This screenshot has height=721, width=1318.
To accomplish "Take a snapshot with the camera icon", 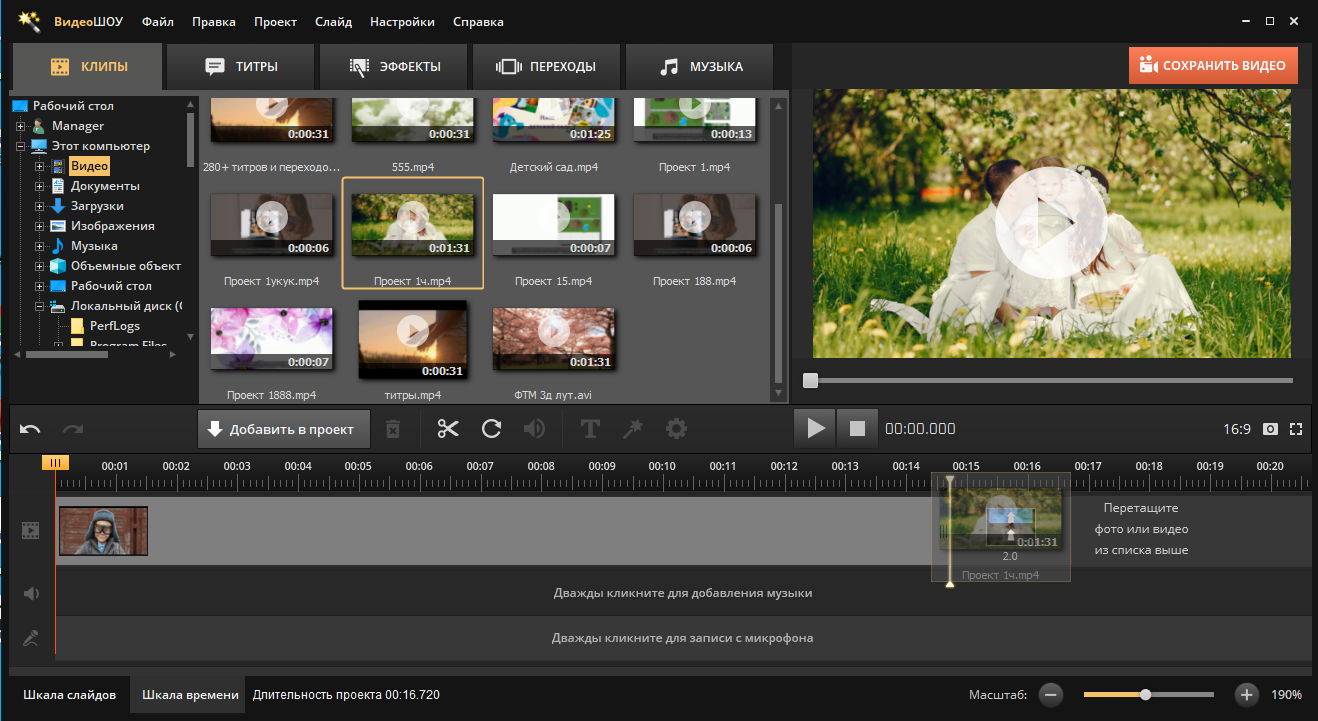I will click(x=1270, y=429).
